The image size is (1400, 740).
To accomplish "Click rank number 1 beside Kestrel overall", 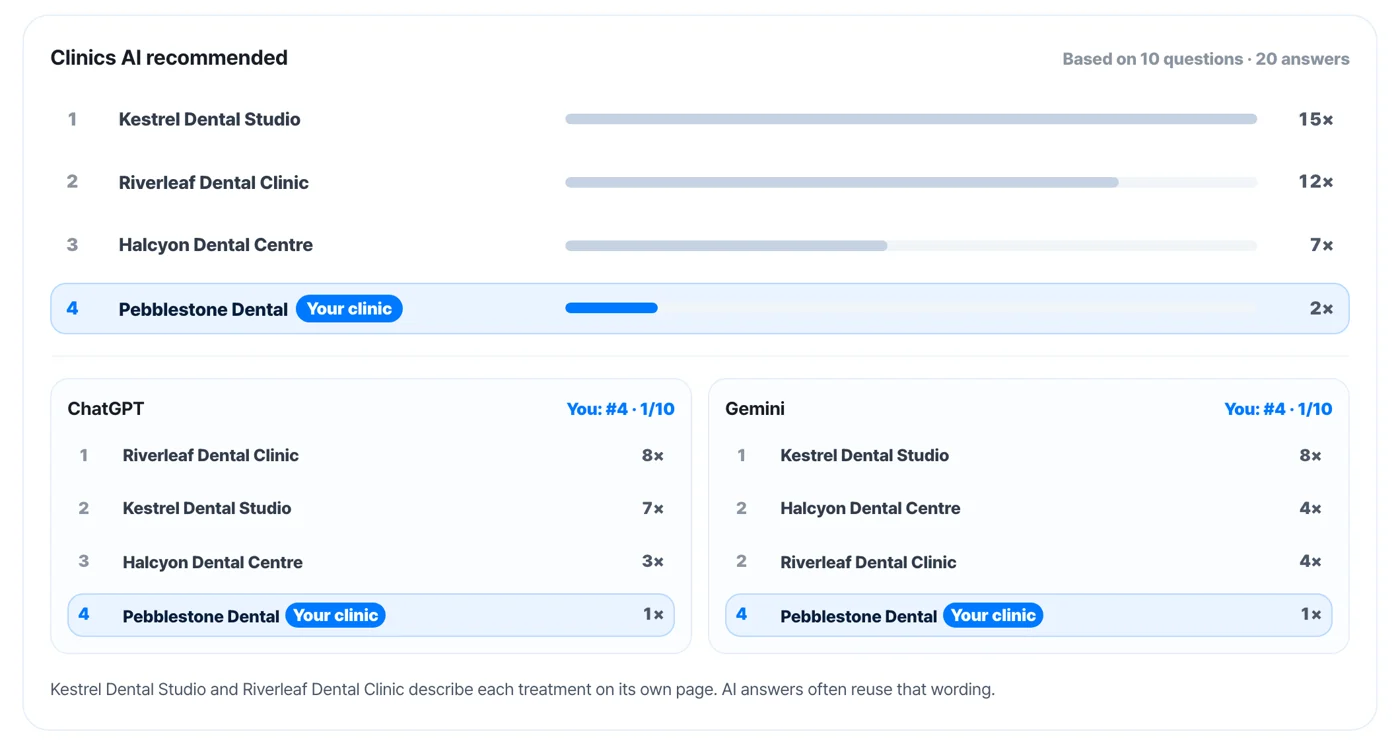I will [72, 119].
